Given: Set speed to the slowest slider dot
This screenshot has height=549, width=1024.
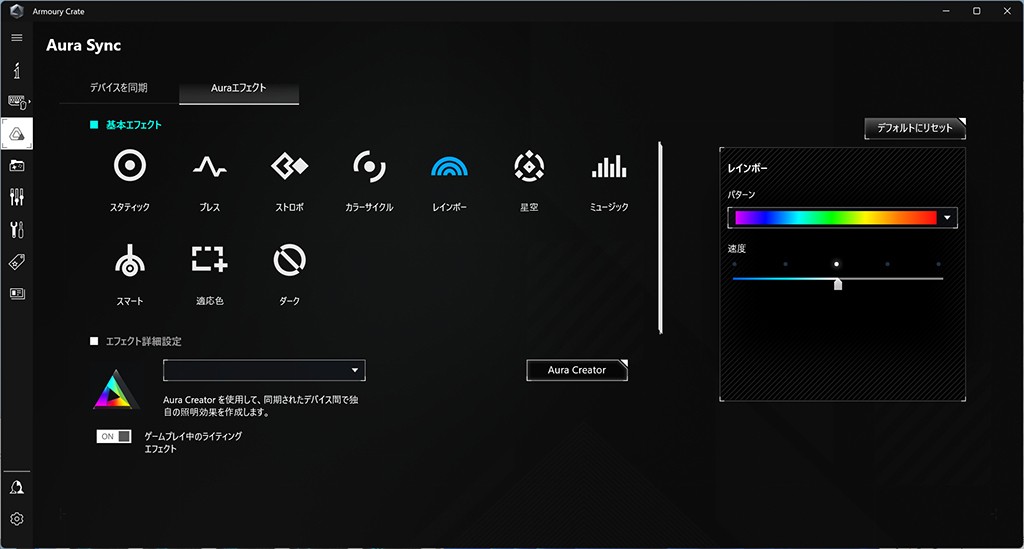Looking at the screenshot, I should (735, 264).
